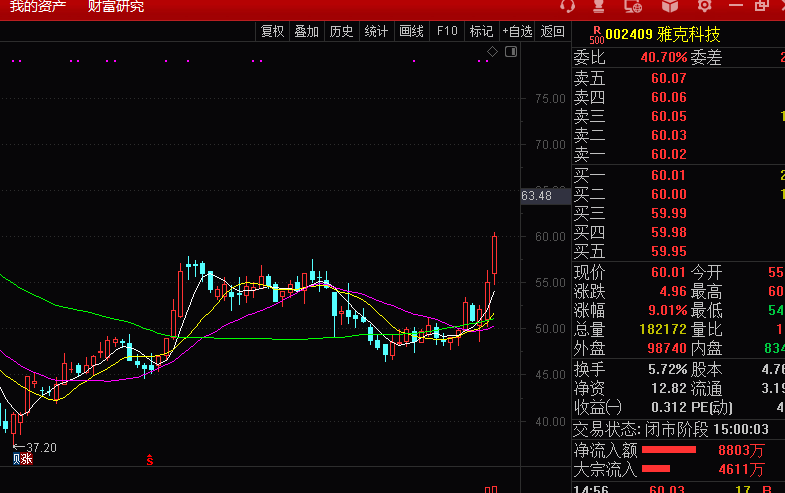This screenshot has height=493, width=785.
Task: Click the stock title 002409 雅克科技
Action: pyautogui.click(x=663, y=35)
